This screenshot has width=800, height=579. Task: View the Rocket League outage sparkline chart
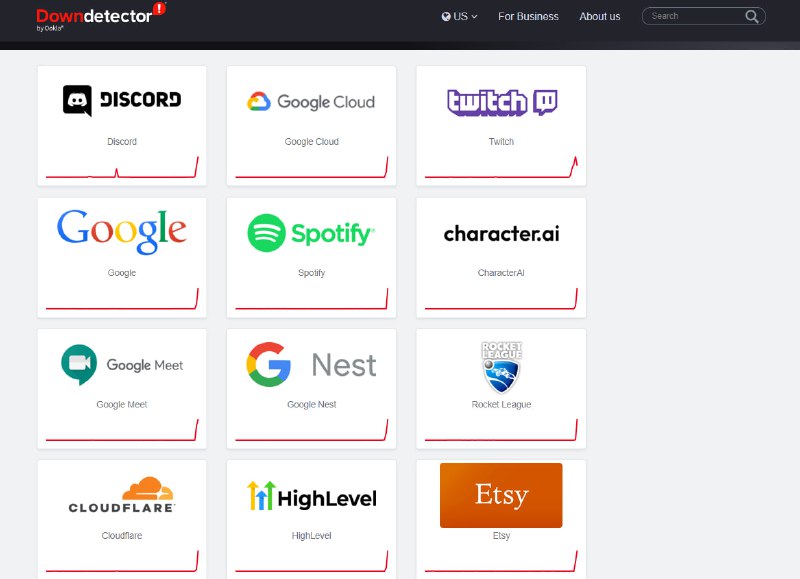501,430
